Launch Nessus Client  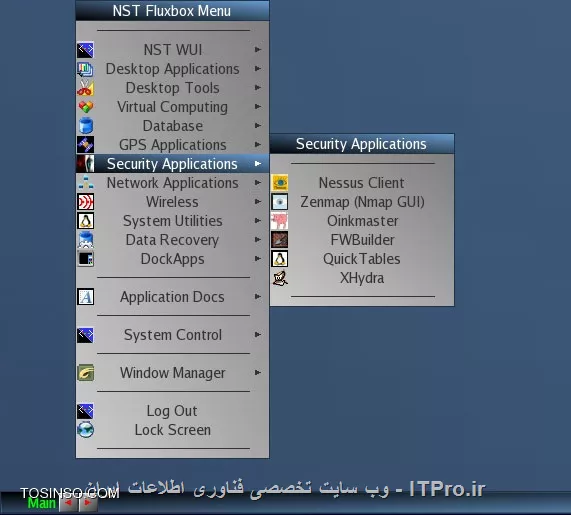[x=362, y=183]
